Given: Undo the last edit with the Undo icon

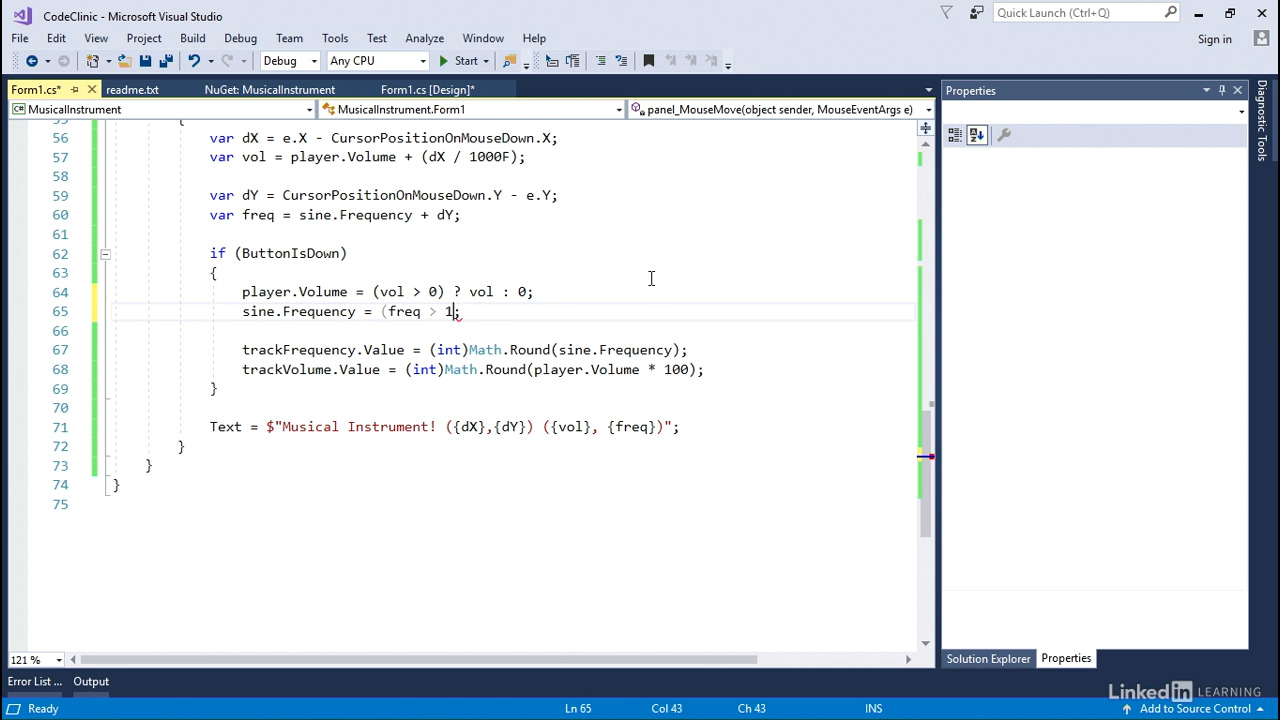Looking at the screenshot, I should pyautogui.click(x=194, y=61).
